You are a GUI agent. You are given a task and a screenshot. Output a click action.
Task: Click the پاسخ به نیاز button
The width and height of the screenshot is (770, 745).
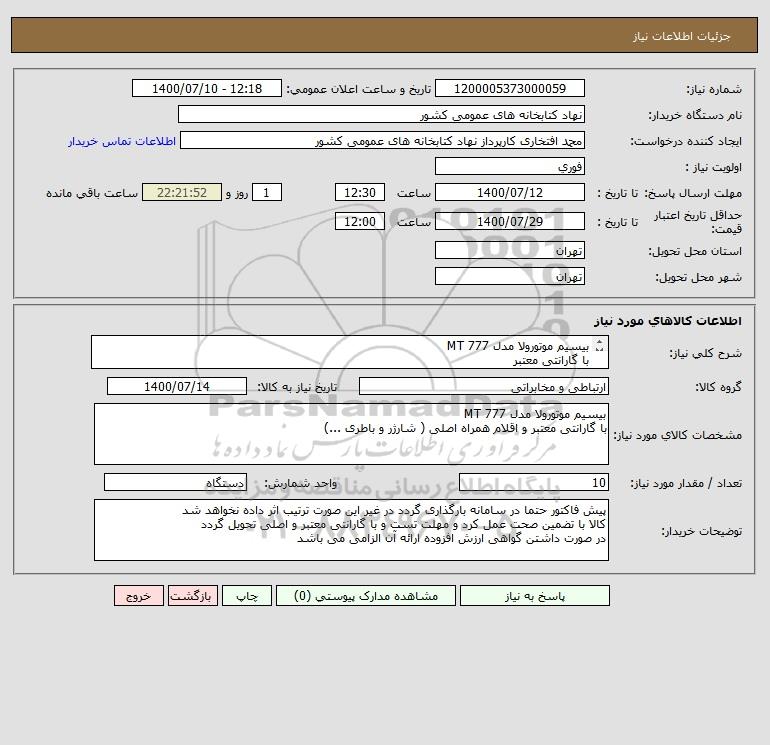coord(534,596)
